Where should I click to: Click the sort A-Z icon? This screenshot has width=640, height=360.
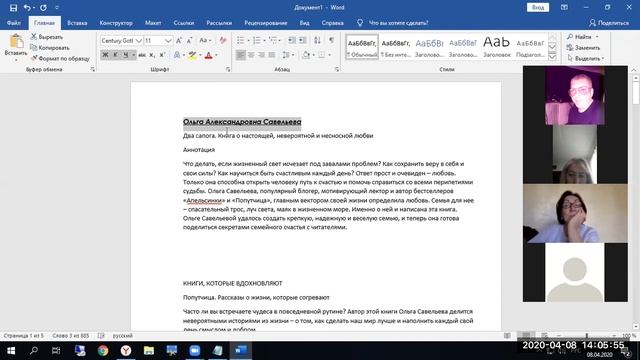(317, 40)
